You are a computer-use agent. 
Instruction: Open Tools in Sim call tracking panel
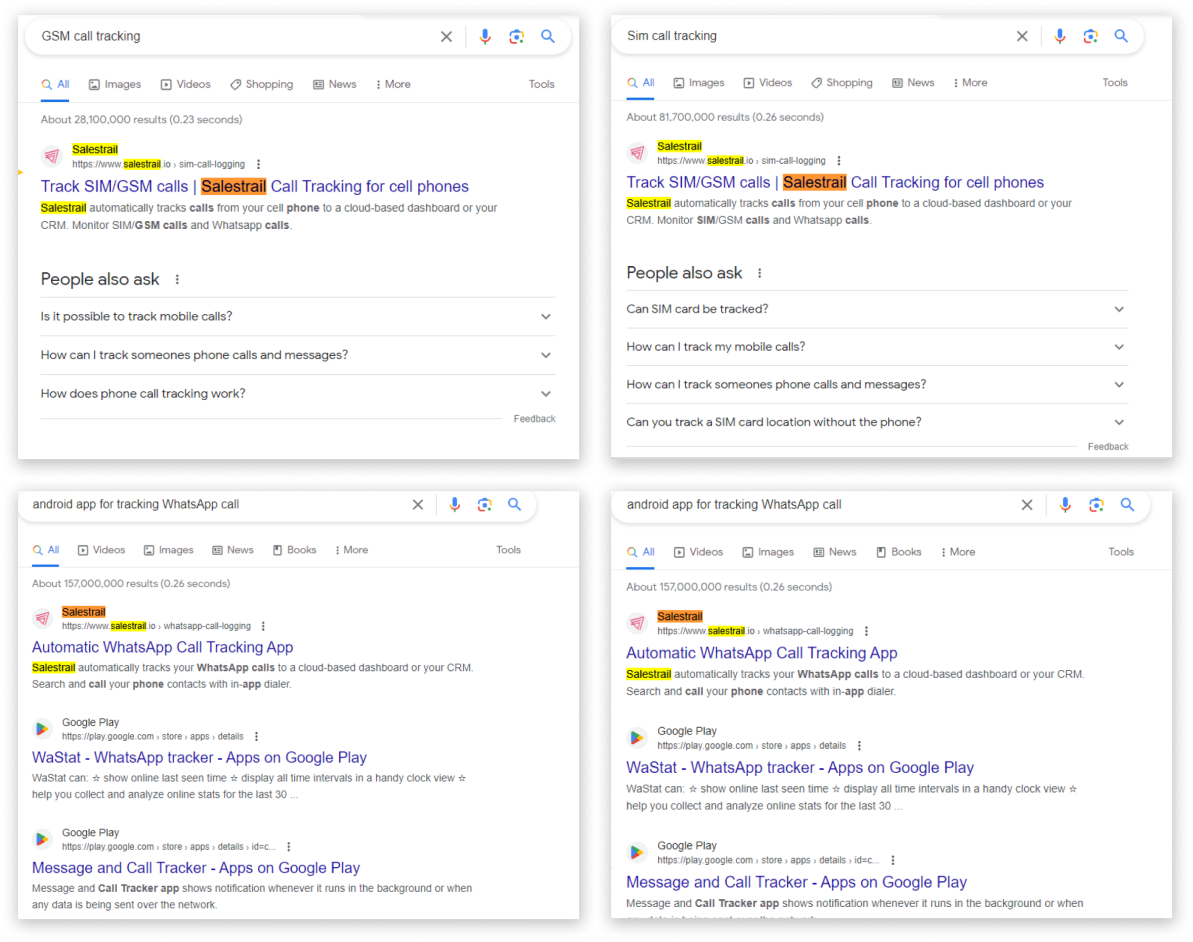pyautogui.click(x=1115, y=83)
